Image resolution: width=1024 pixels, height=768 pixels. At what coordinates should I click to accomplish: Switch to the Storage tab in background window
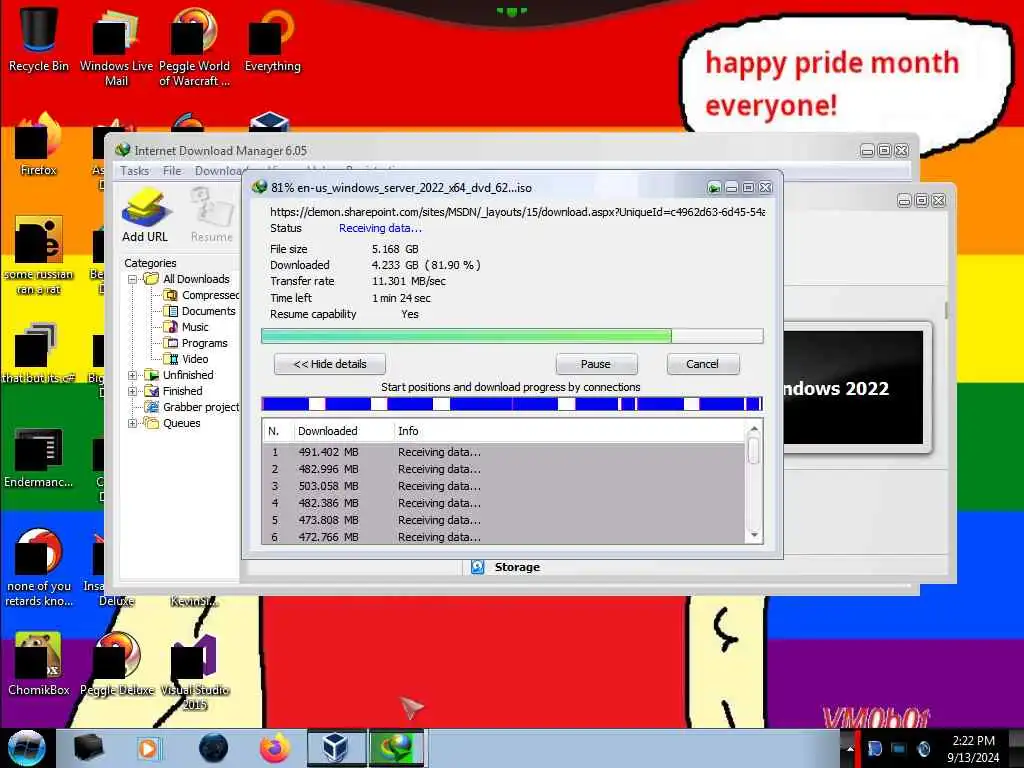[x=517, y=567]
